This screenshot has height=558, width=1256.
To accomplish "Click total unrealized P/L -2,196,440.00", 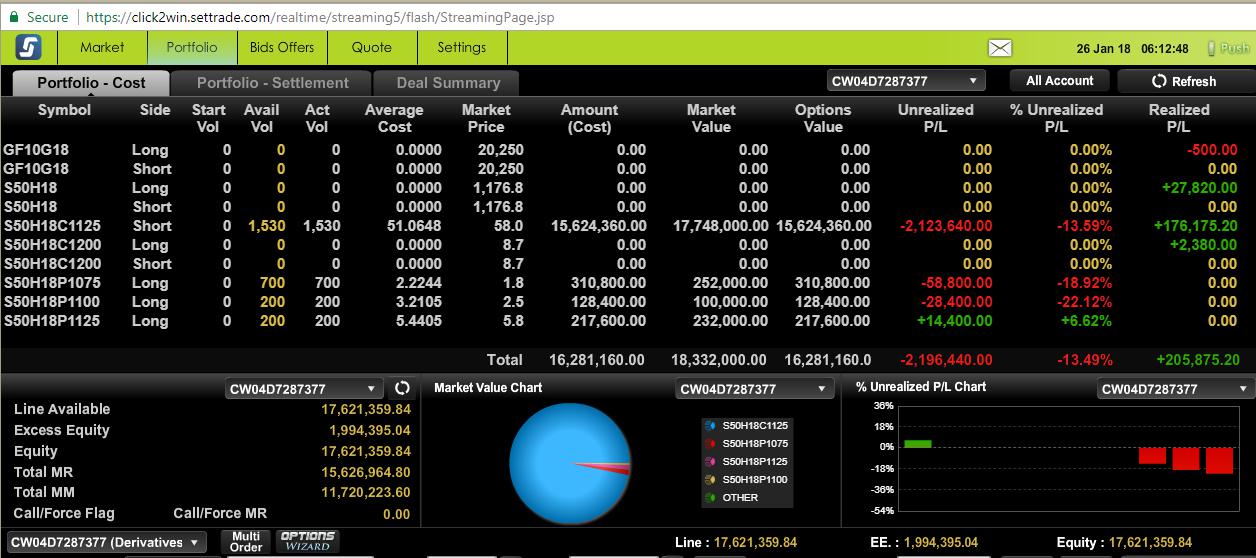I will pos(946,360).
